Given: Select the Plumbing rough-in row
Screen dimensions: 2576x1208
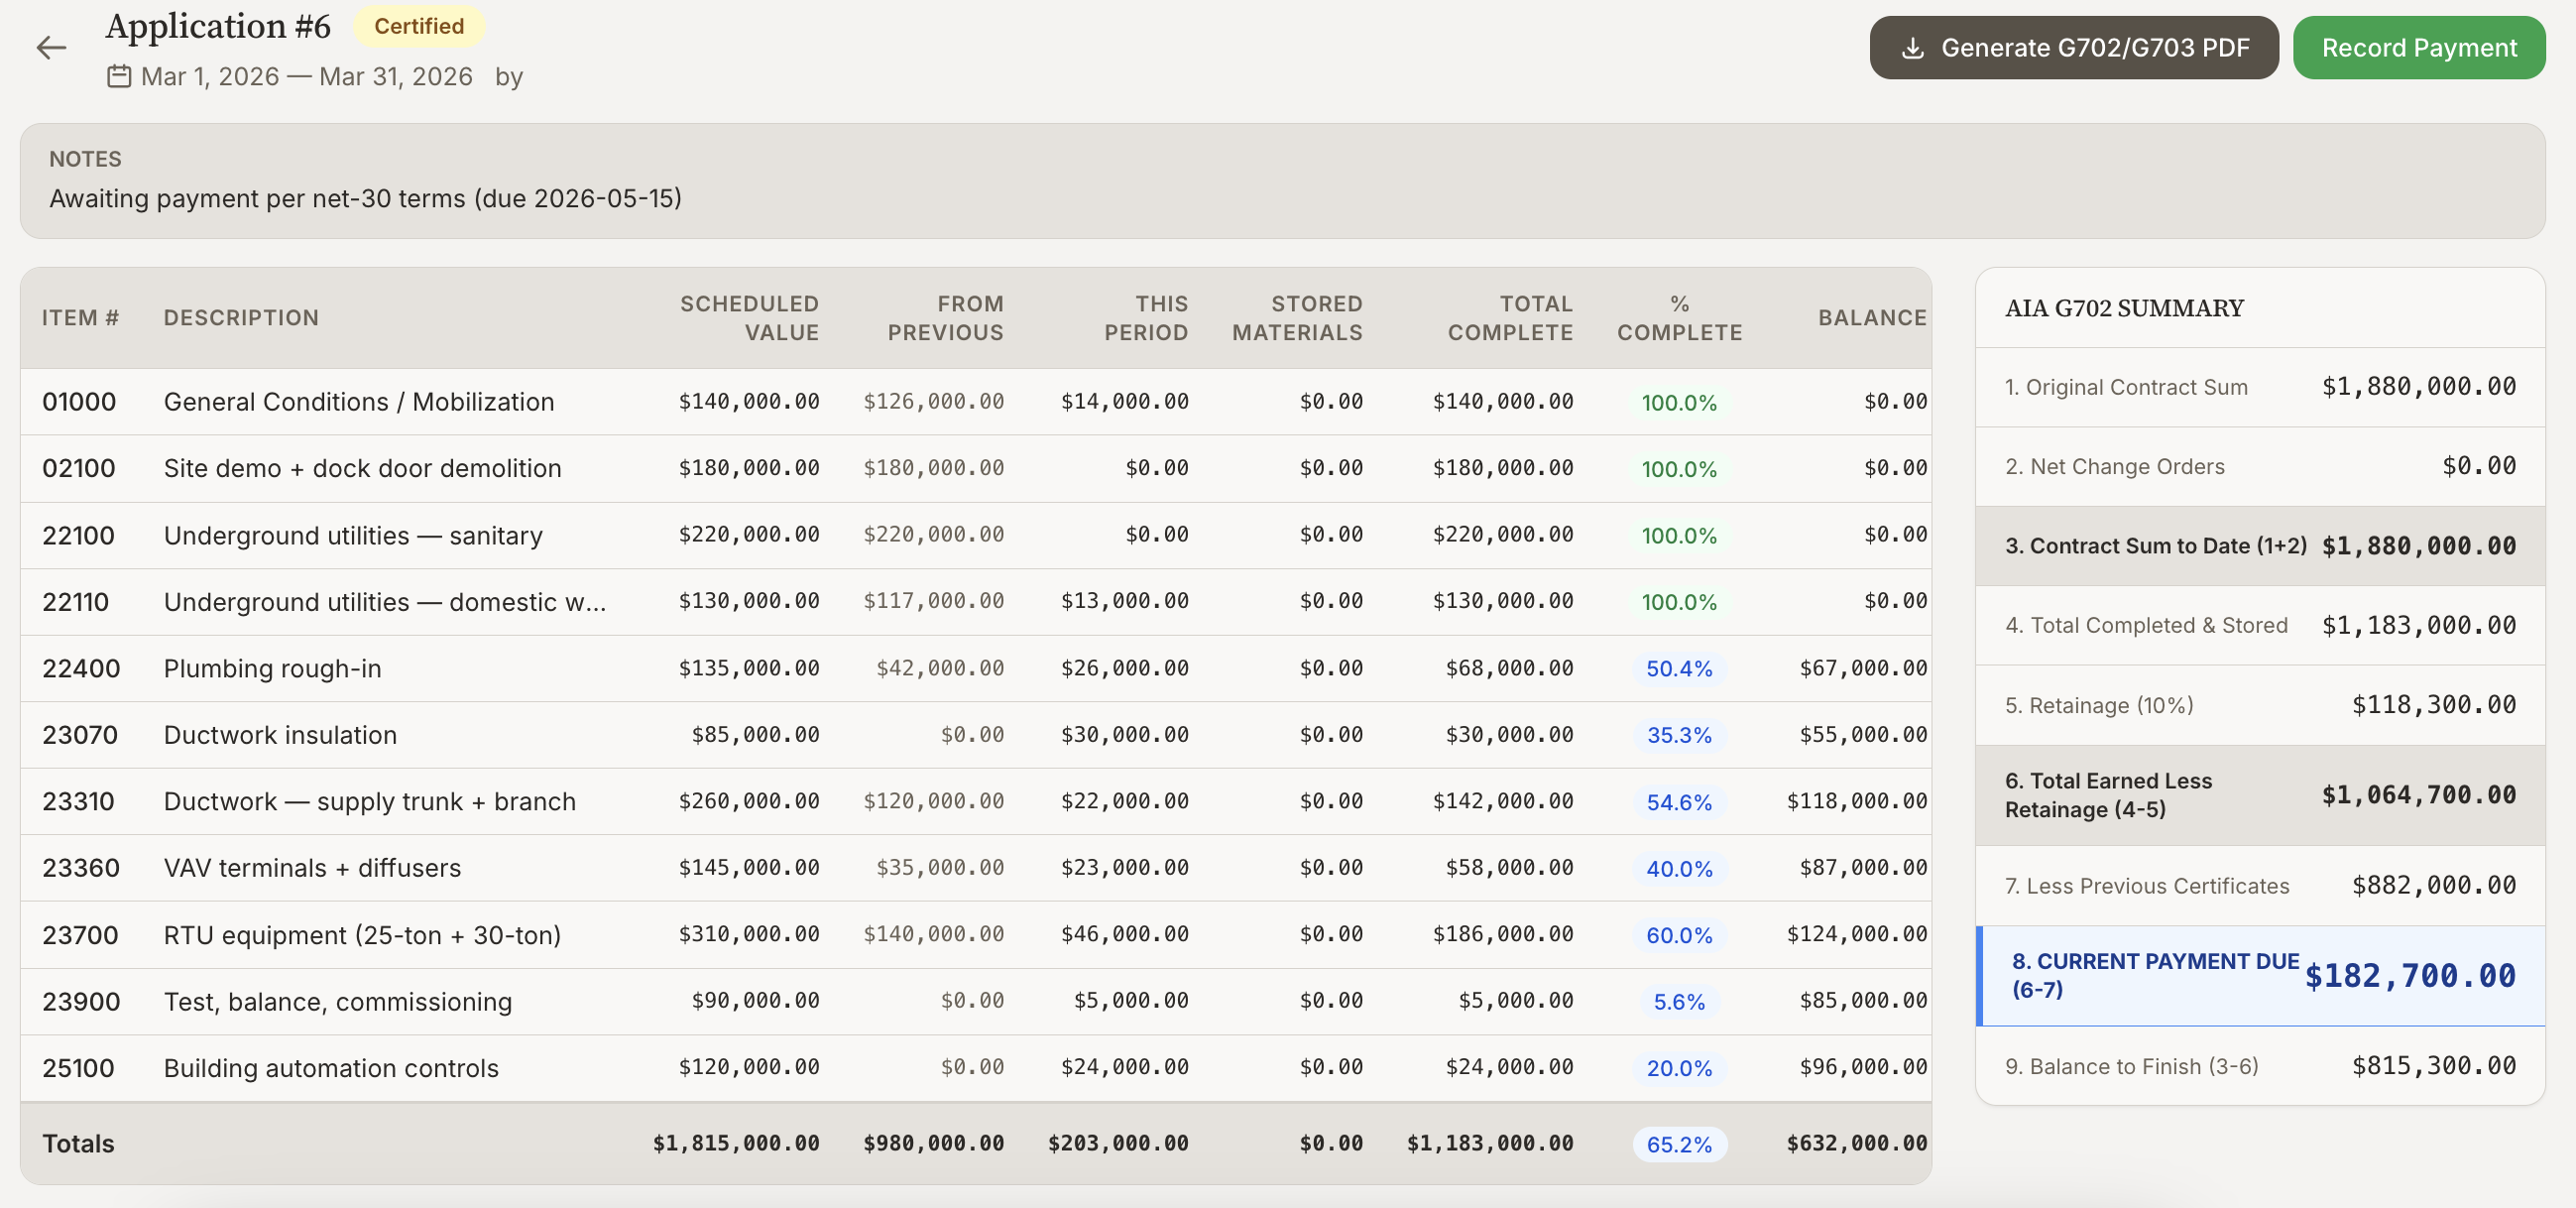Looking at the screenshot, I should (x=975, y=668).
